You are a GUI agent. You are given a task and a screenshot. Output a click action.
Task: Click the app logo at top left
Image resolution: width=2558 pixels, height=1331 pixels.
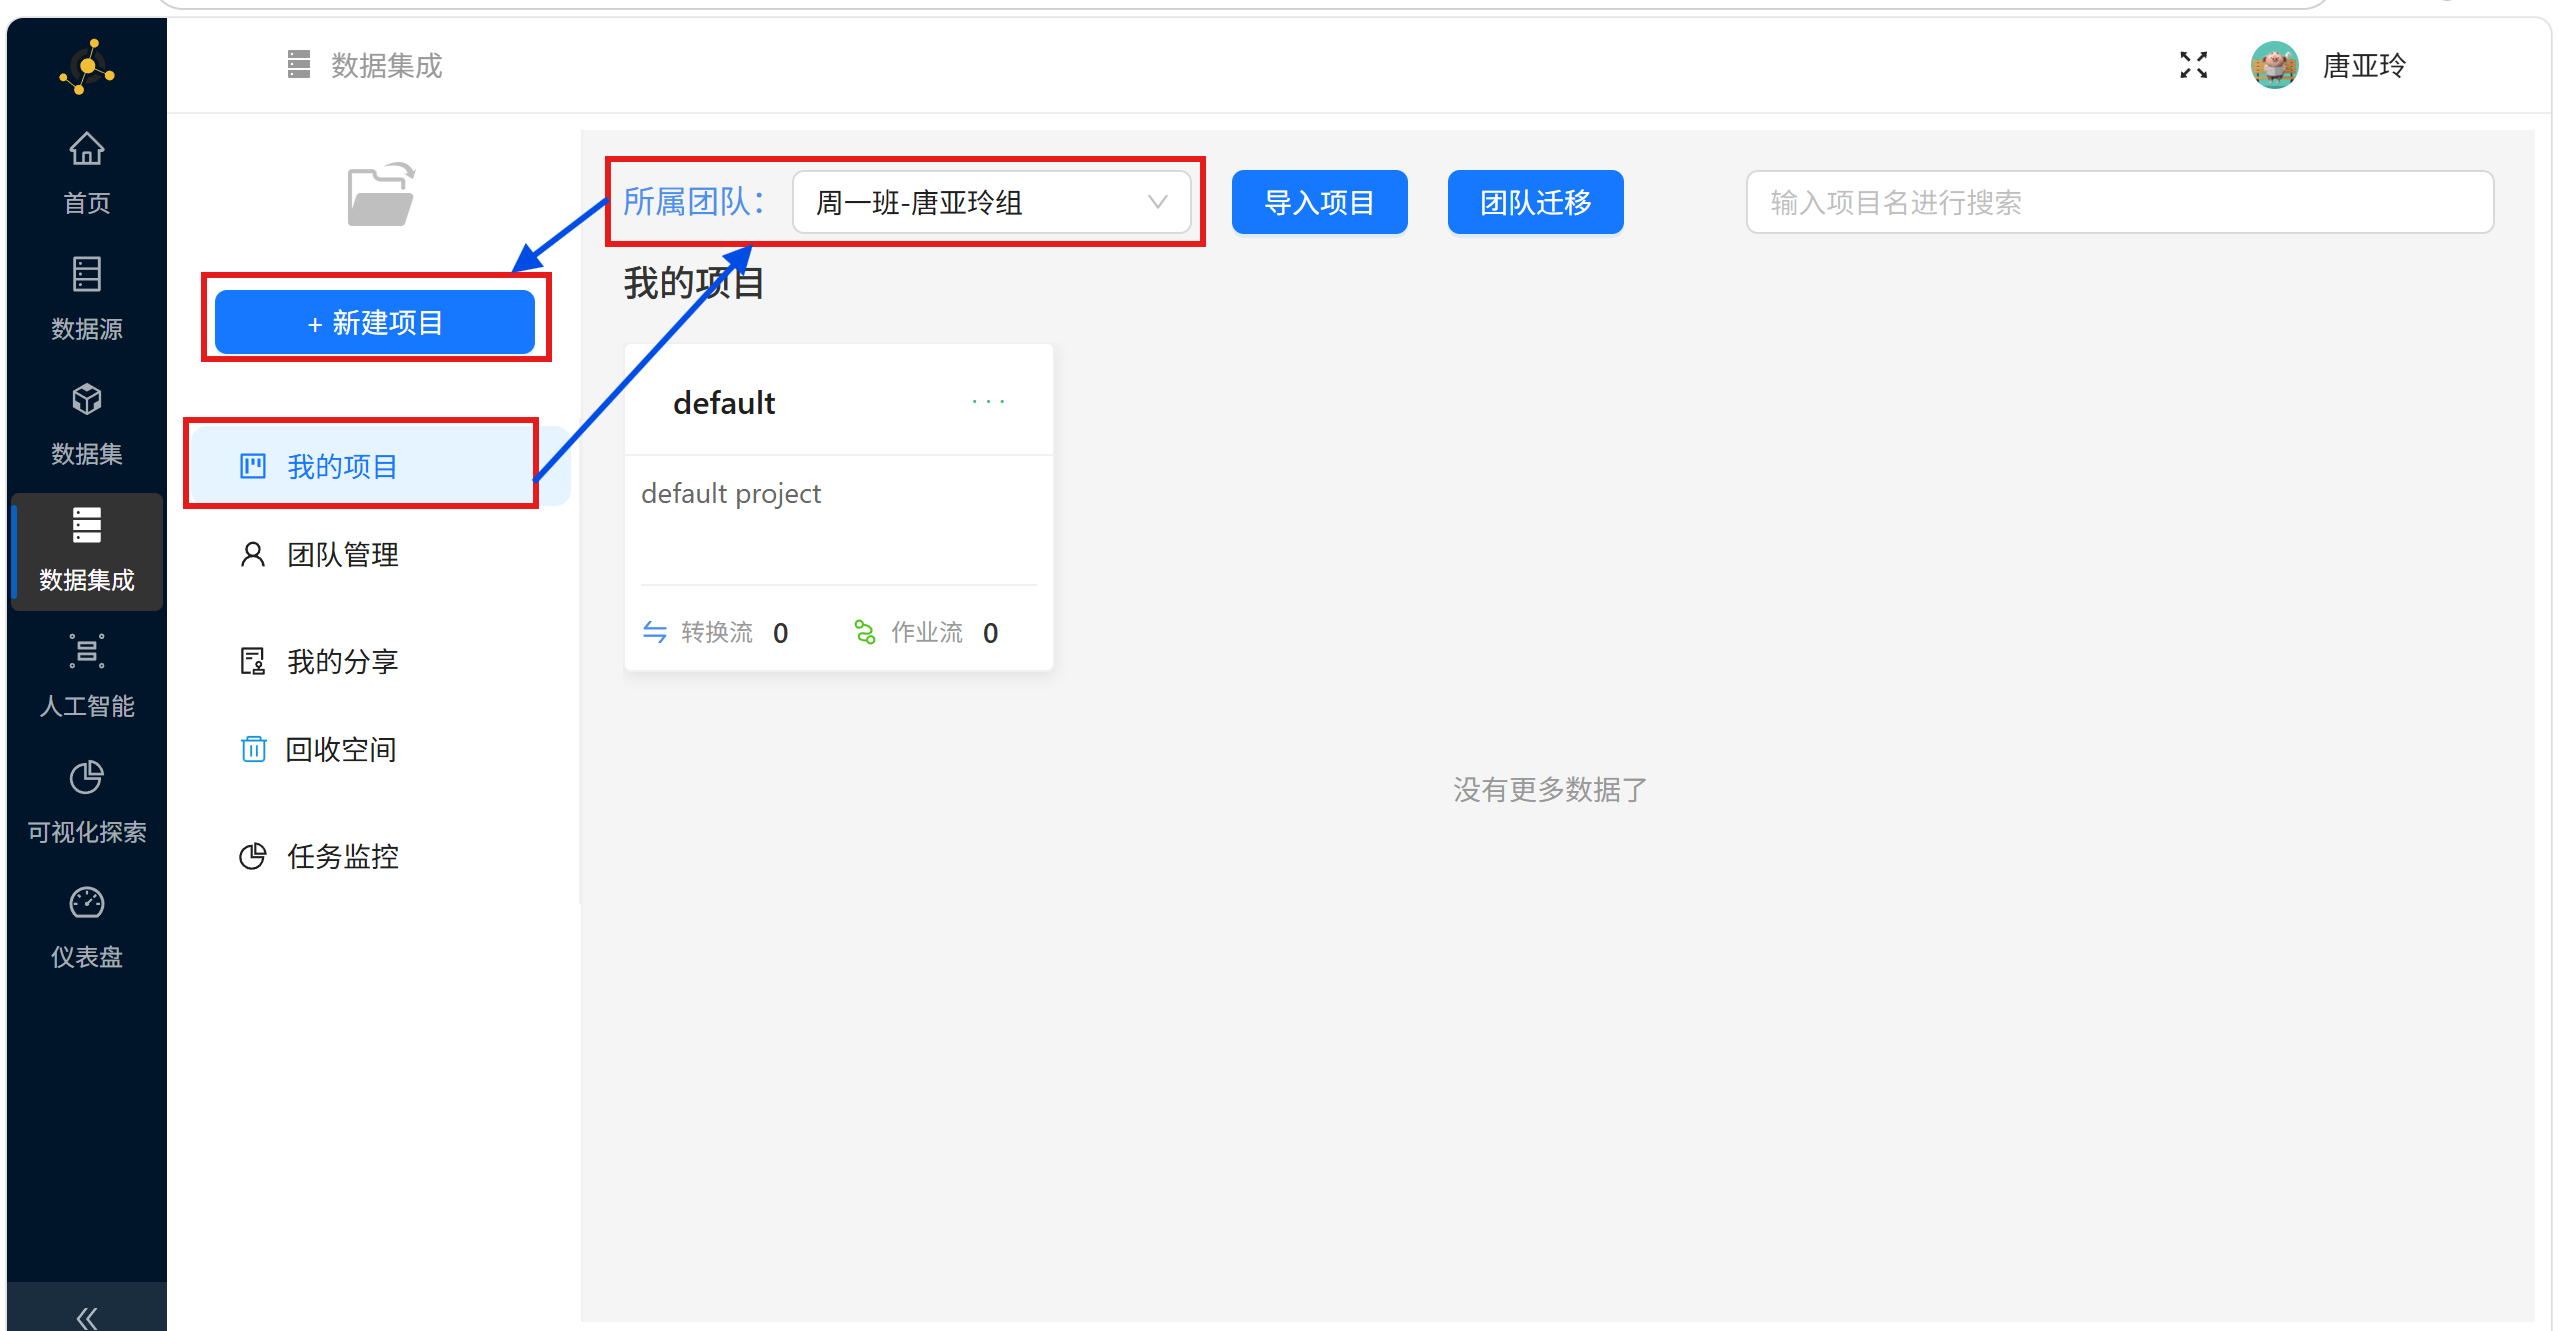pyautogui.click(x=87, y=68)
